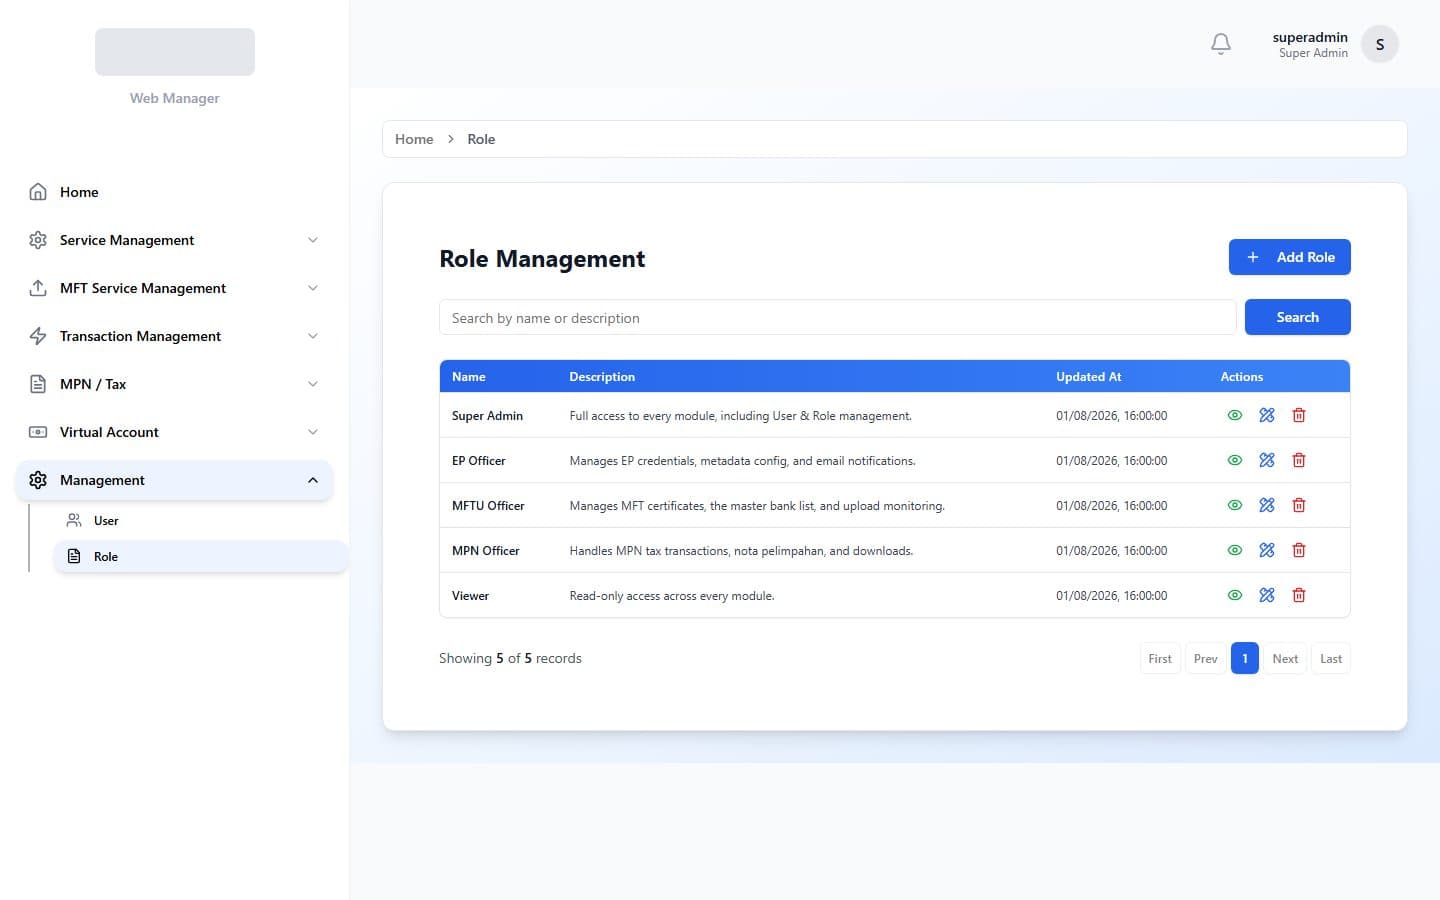Go to Next page
Viewport: 1440px width, 900px height.
click(1285, 658)
